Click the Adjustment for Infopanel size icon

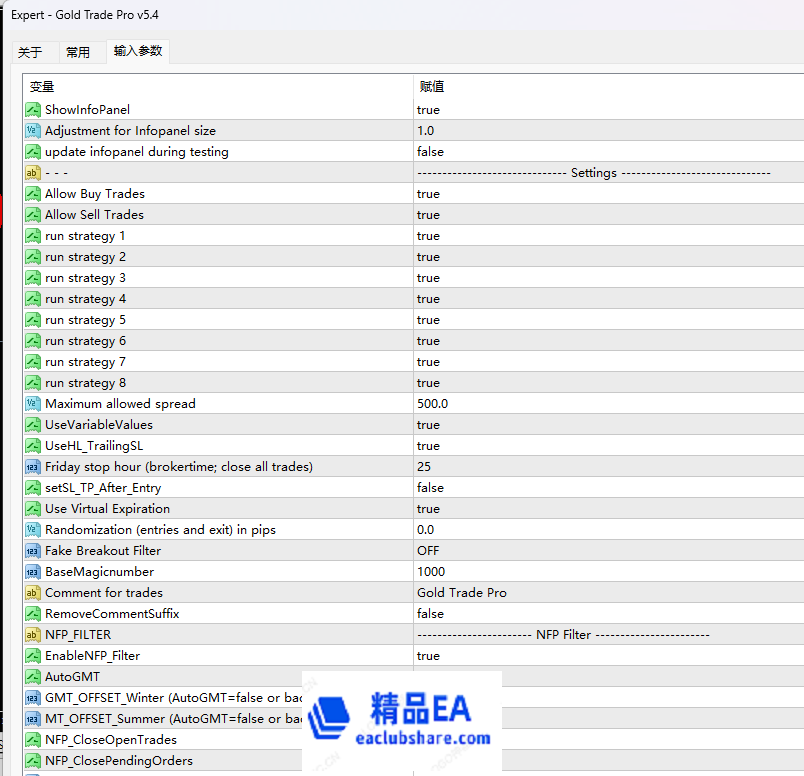tap(32, 131)
